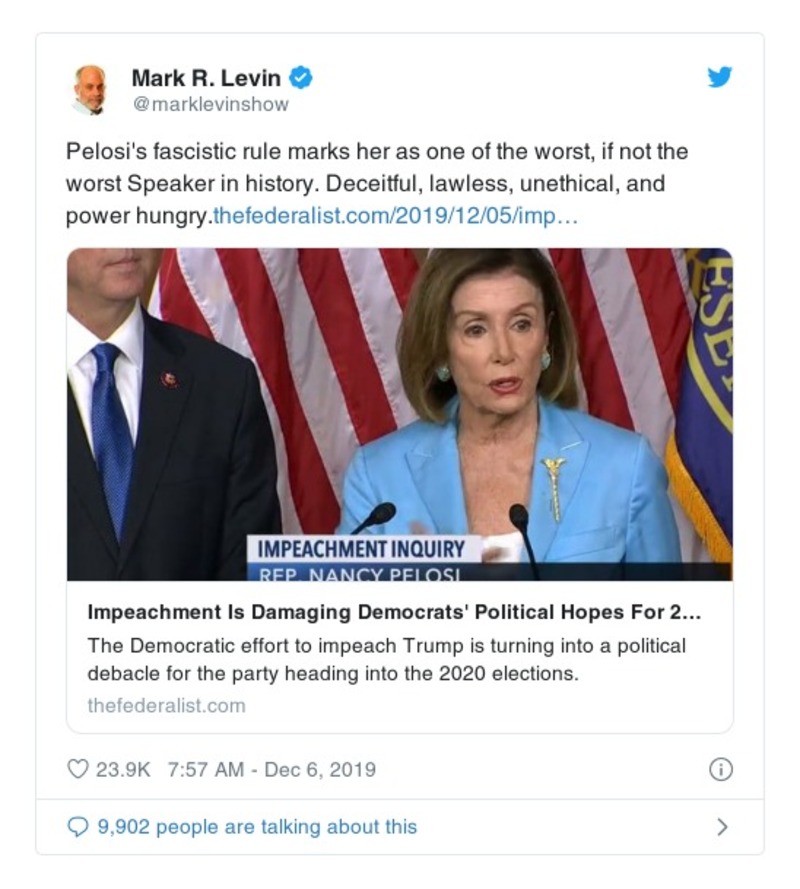This screenshot has width=800, height=889.
Task: Open the 7:57 AM - Dec 6, 2019 timestamp
Action: pos(272,770)
